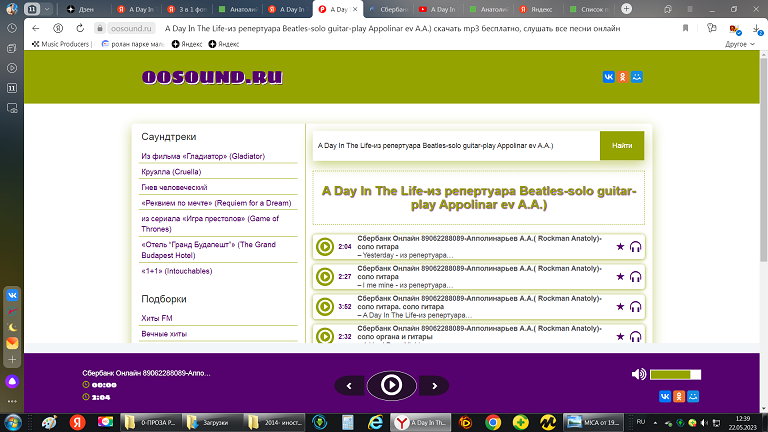Open the Windows Start menu
Viewport: 768px width, 432px height.
tap(12, 422)
